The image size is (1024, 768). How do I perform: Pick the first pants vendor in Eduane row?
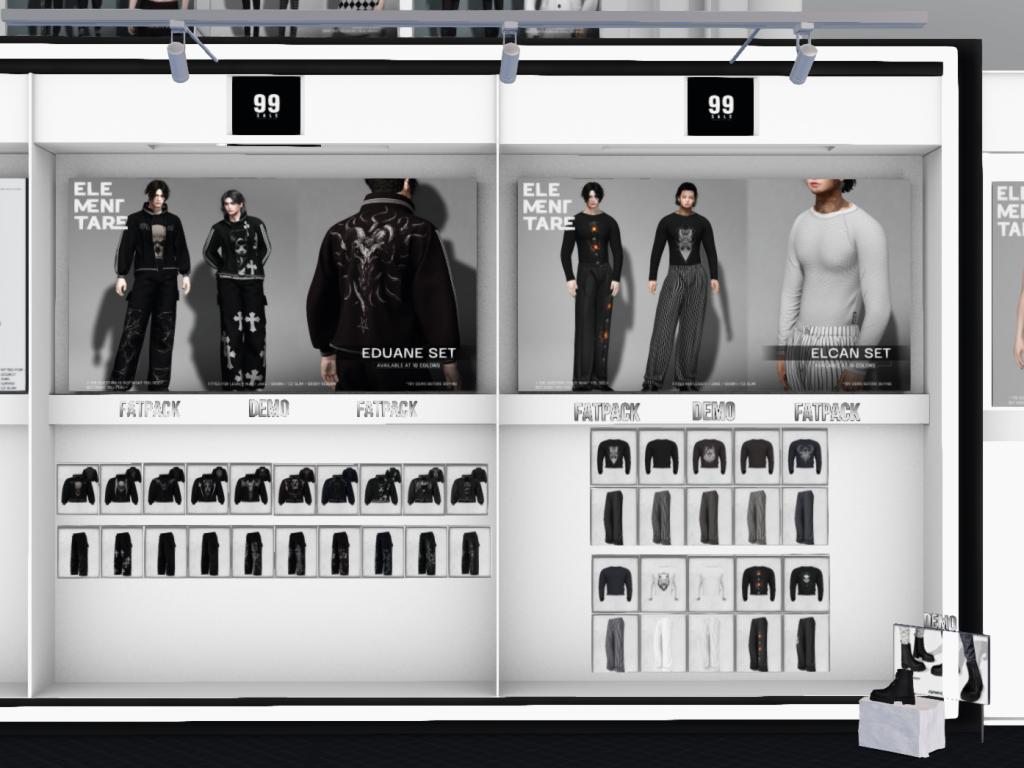[x=78, y=552]
